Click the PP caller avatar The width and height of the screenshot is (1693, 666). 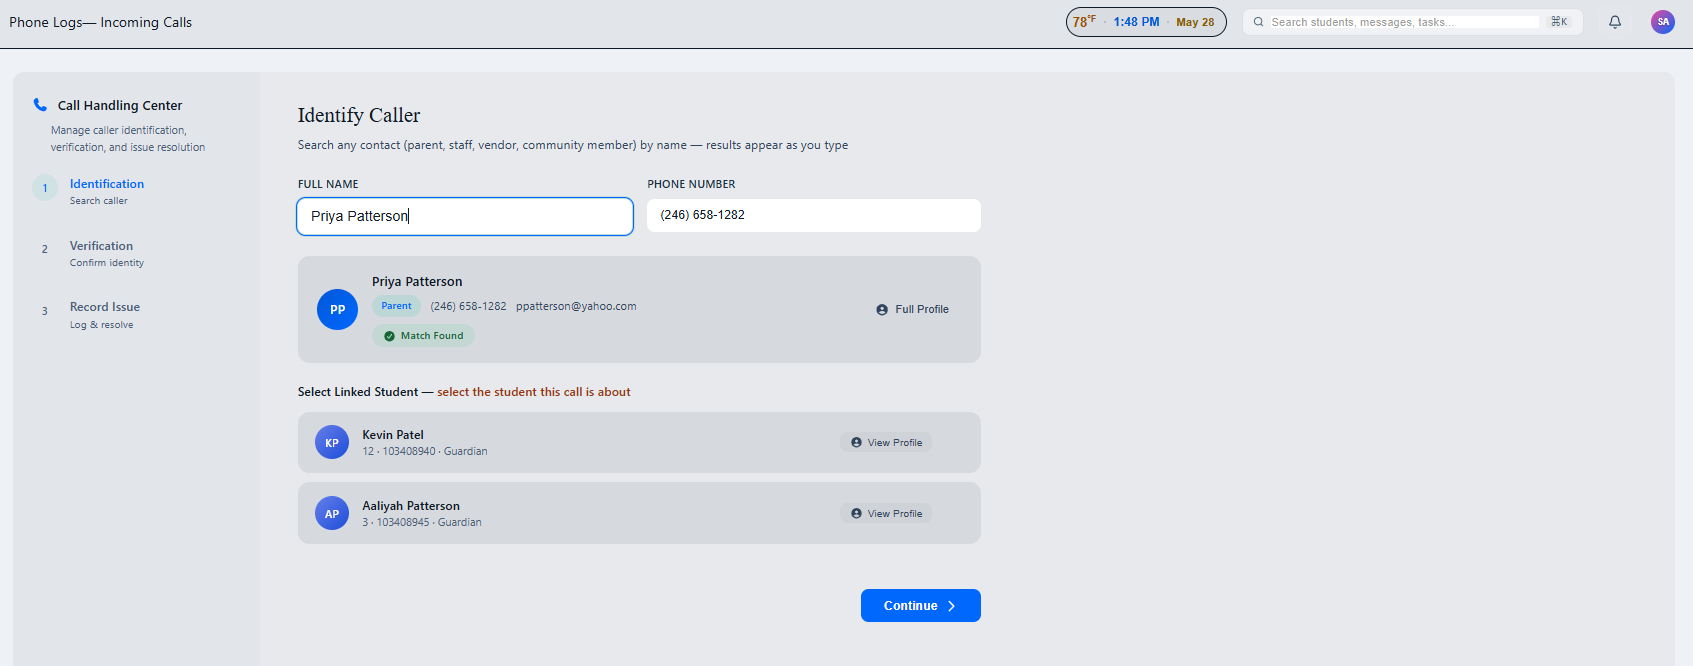pos(338,310)
